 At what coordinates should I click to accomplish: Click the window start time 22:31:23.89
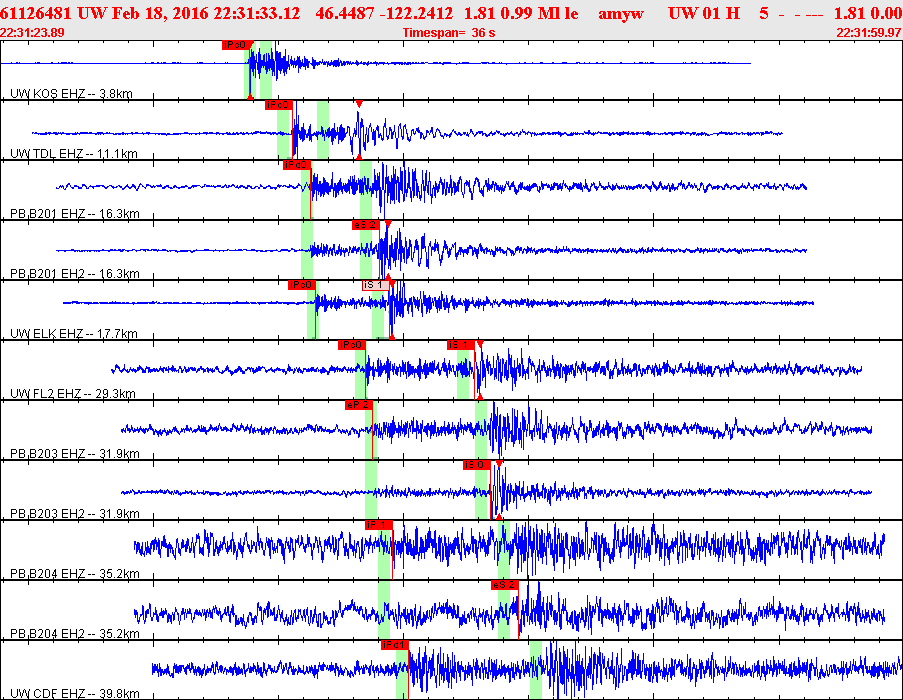coord(32,33)
